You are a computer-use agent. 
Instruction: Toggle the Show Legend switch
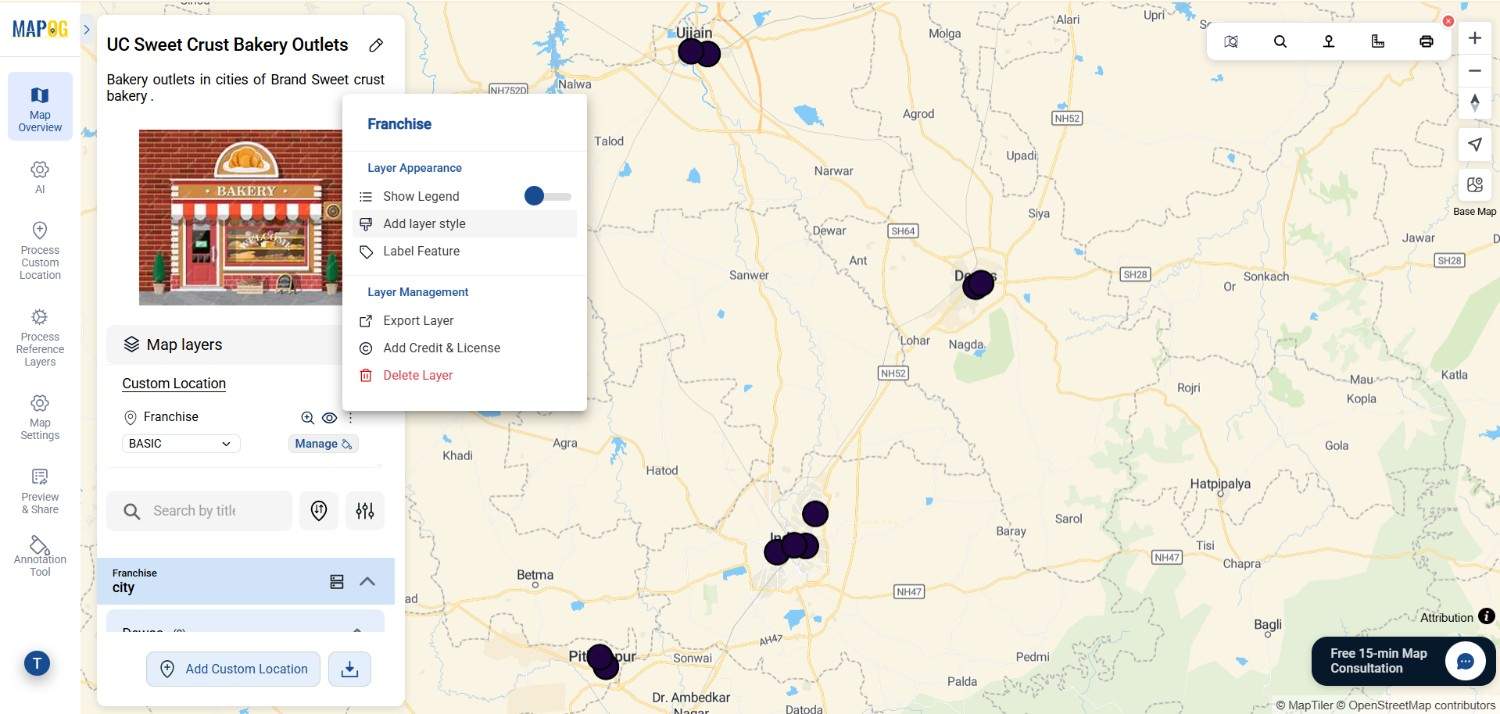pos(547,196)
